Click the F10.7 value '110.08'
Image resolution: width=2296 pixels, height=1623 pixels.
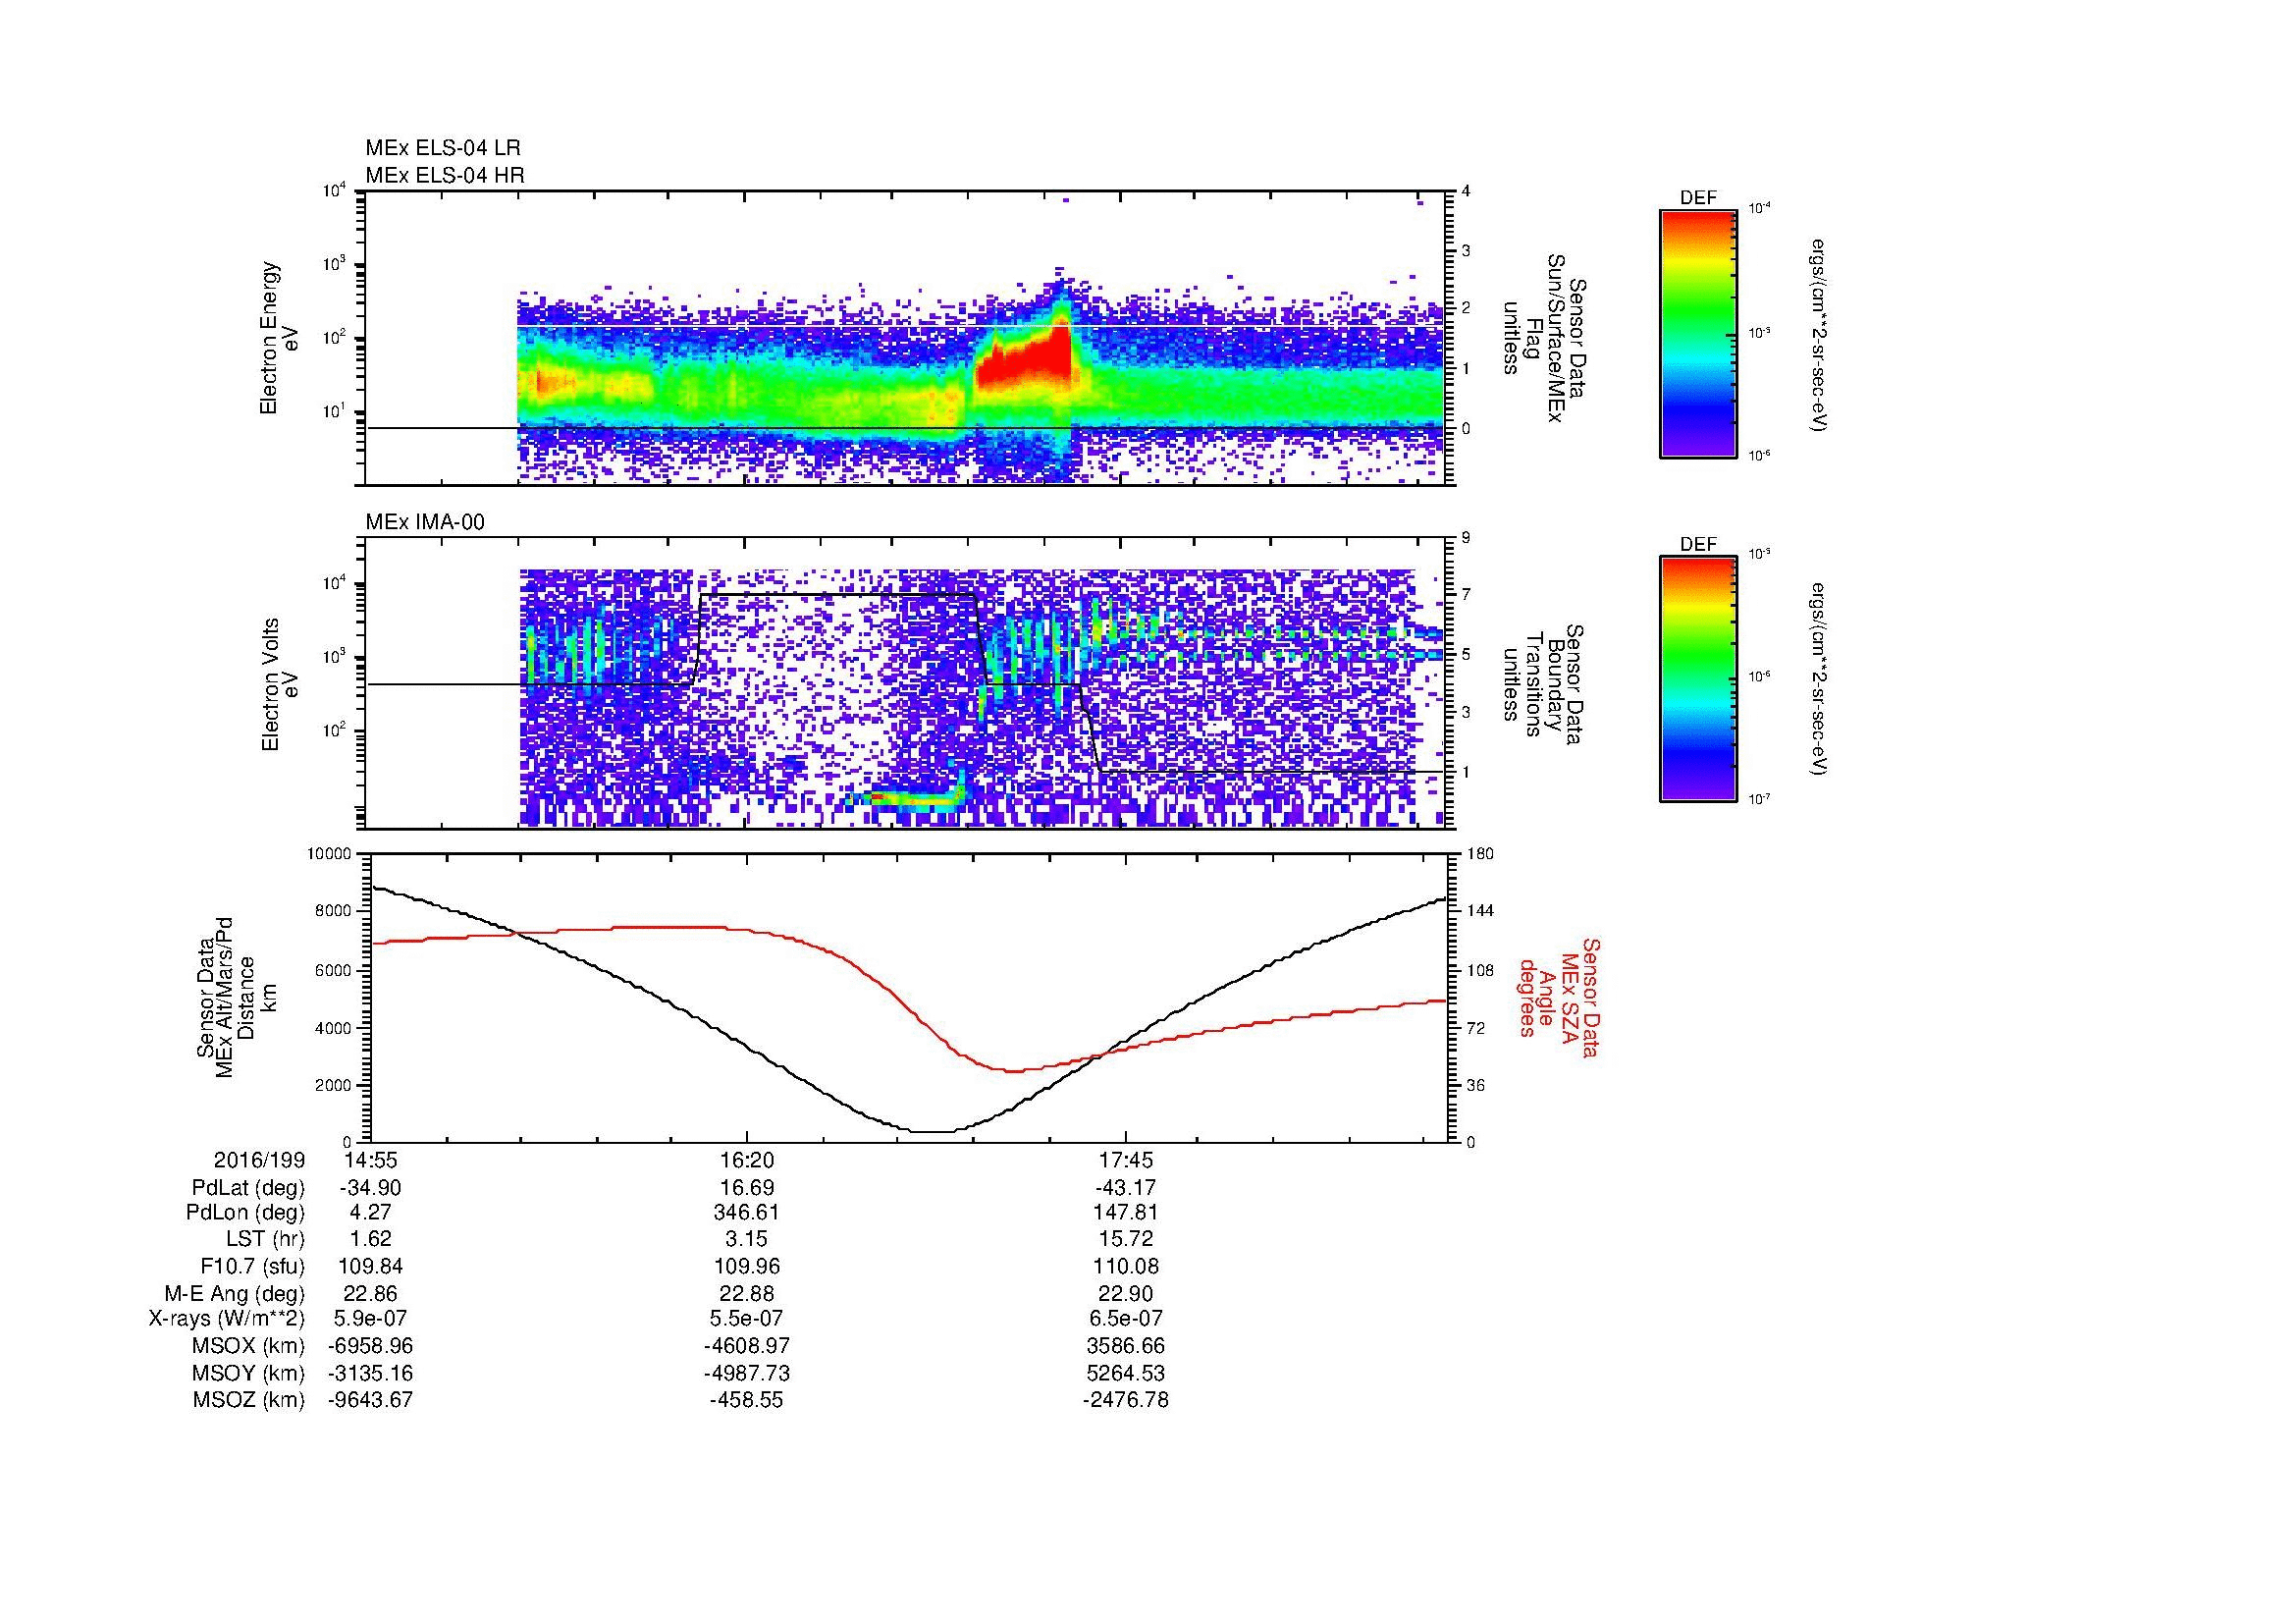[1126, 1266]
